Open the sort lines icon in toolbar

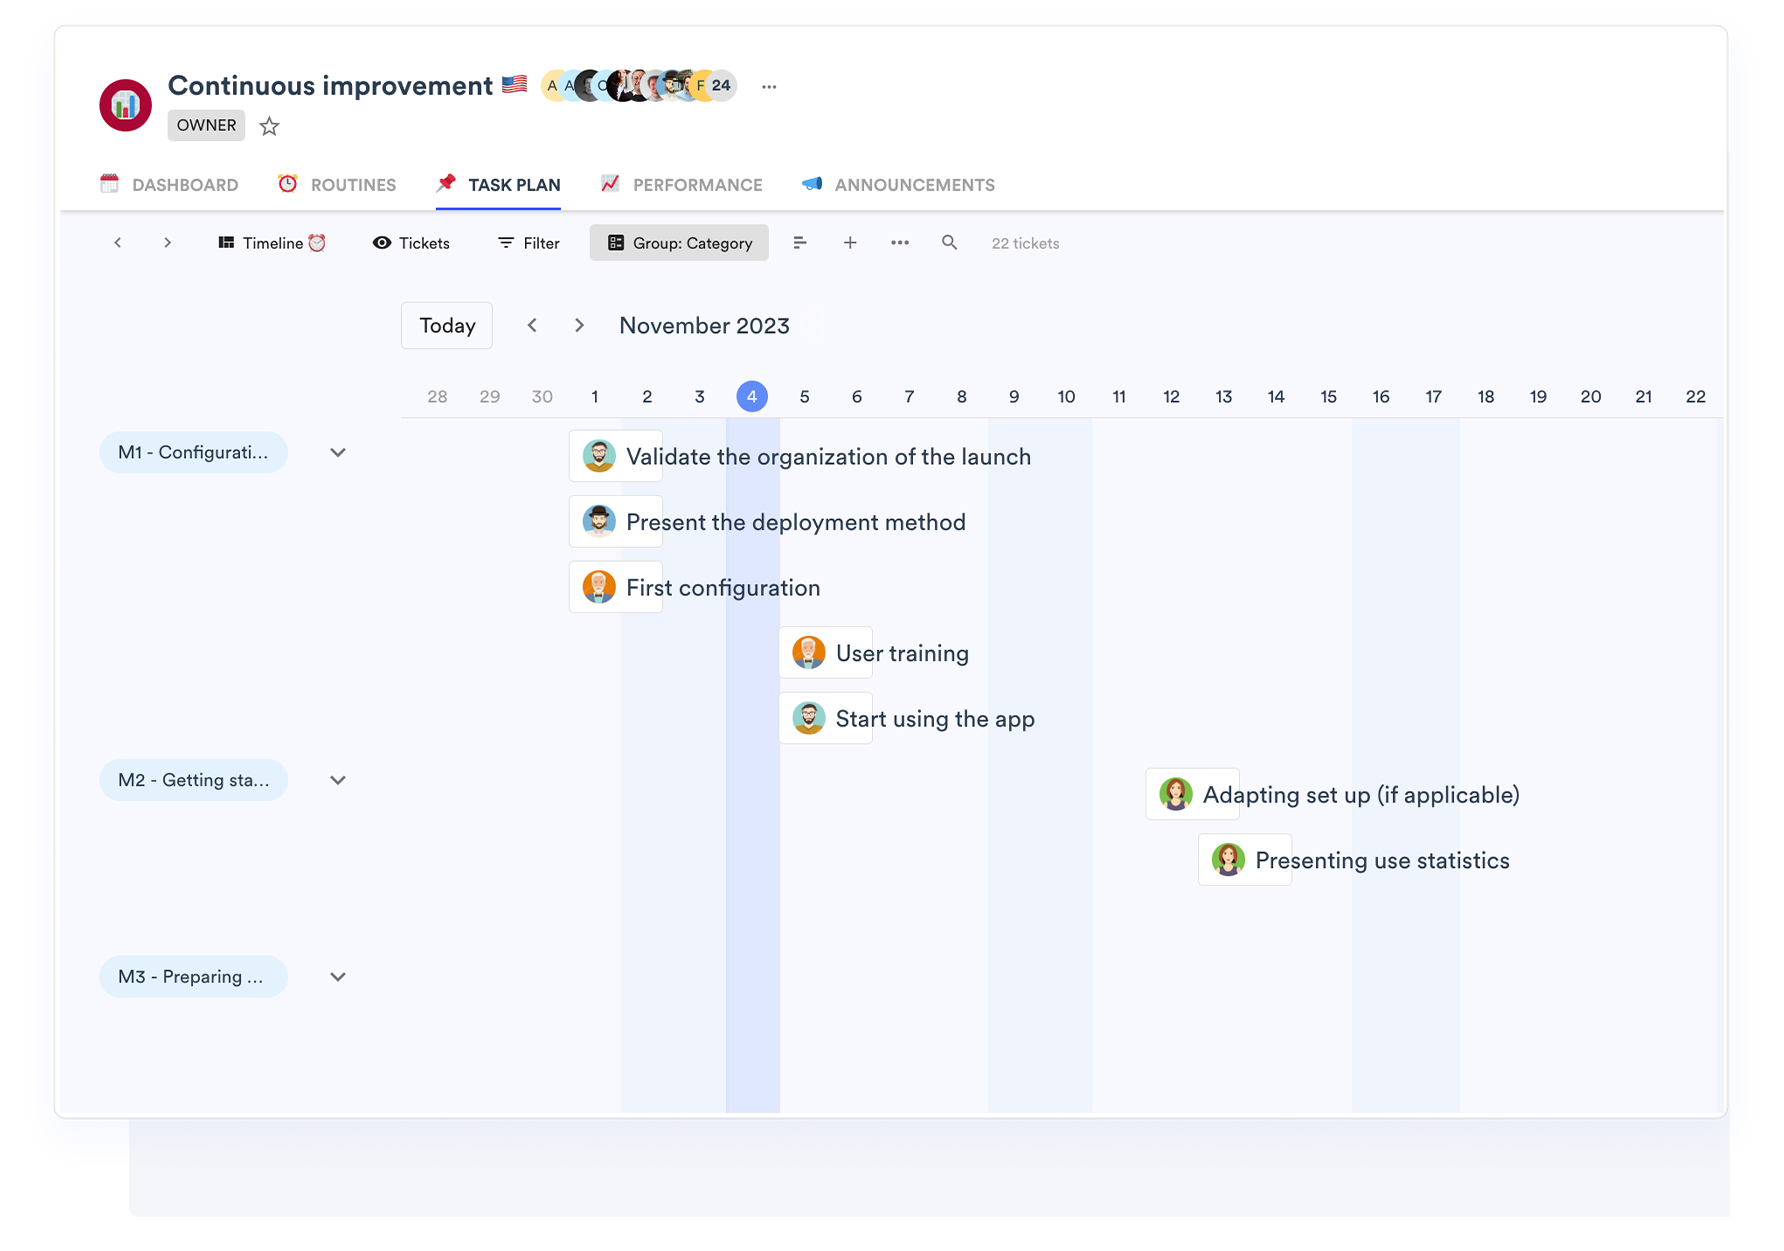(x=799, y=243)
